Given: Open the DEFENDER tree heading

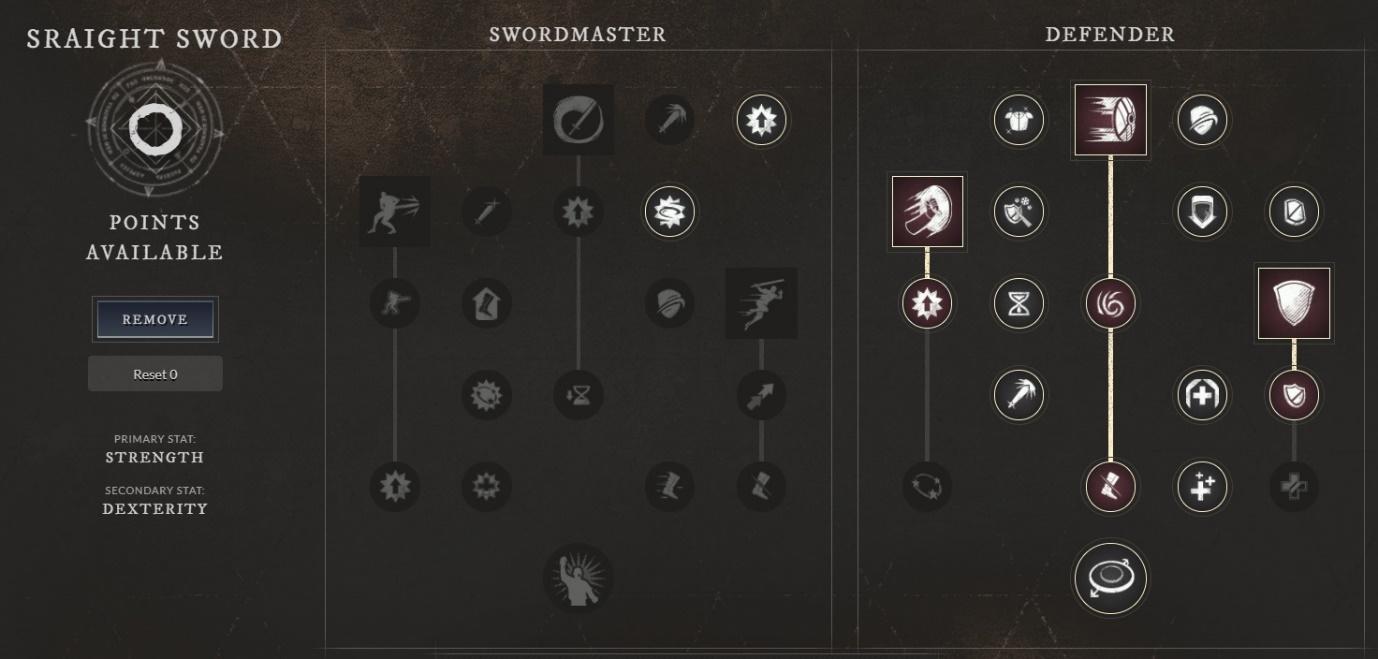Looking at the screenshot, I should coord(1110,34).
